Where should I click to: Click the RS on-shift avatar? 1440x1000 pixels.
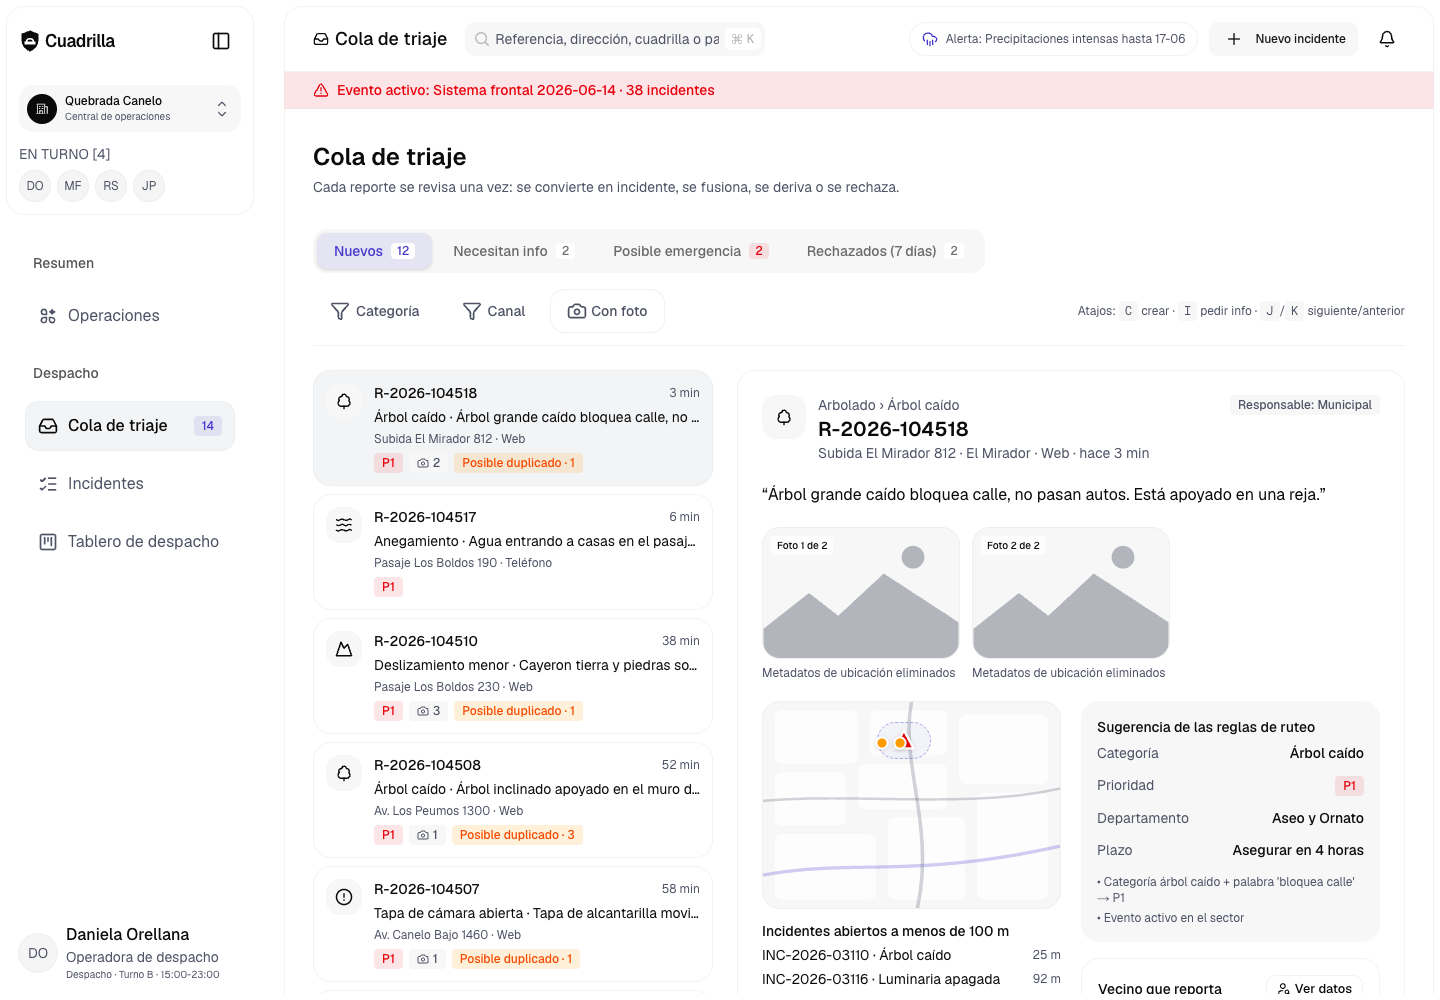pyautogui.click(x=111, y=186)
